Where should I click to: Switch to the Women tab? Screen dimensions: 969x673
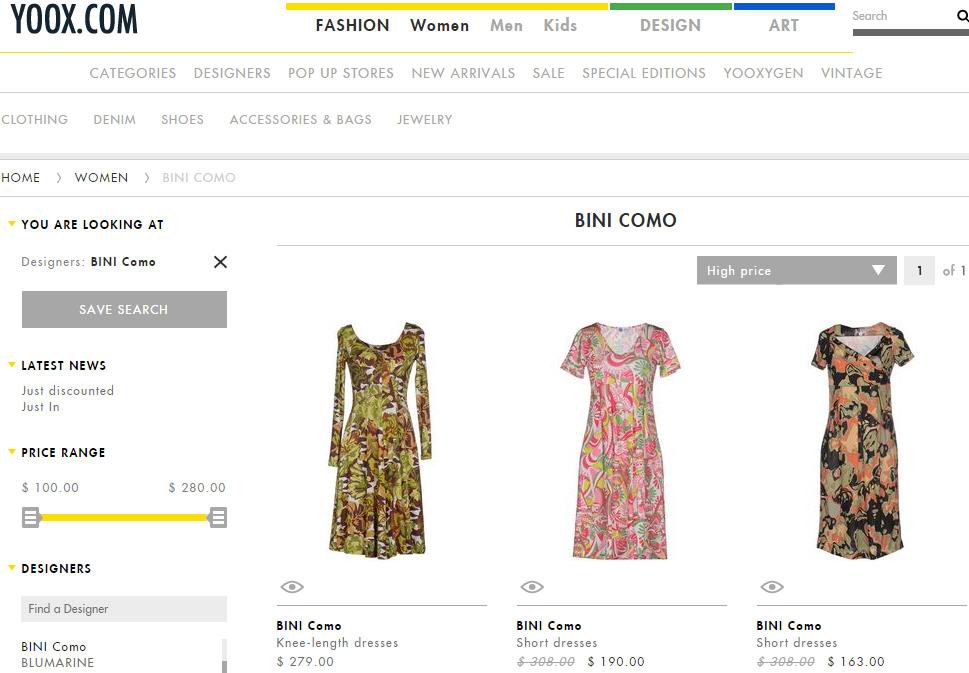439,25
